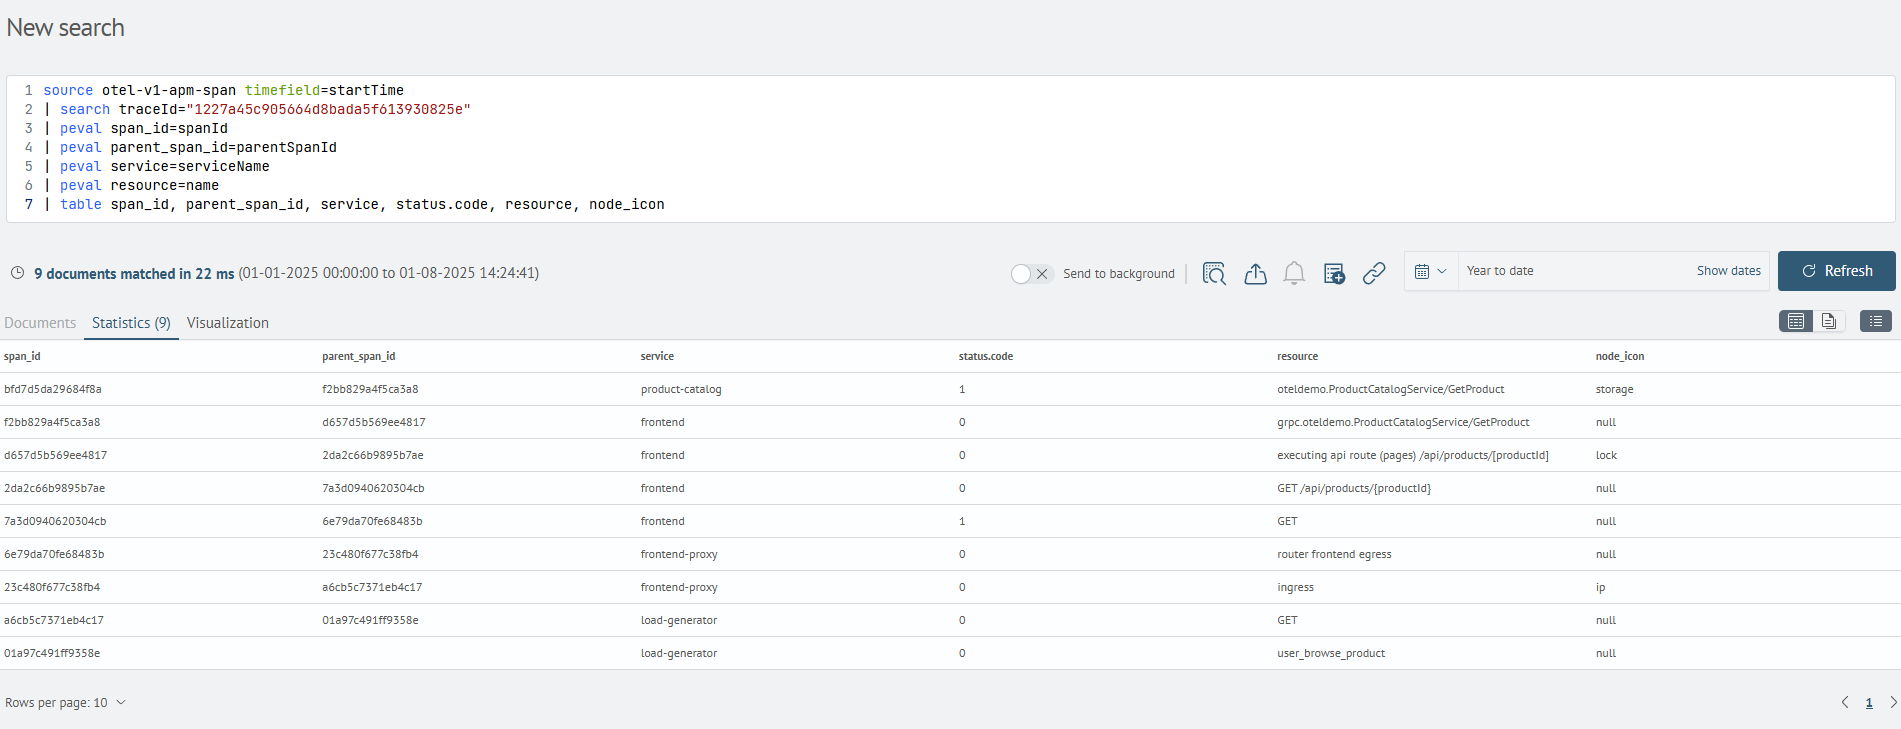Go to next results page arrow
1901x729 pixels.
pos(1892,703)
